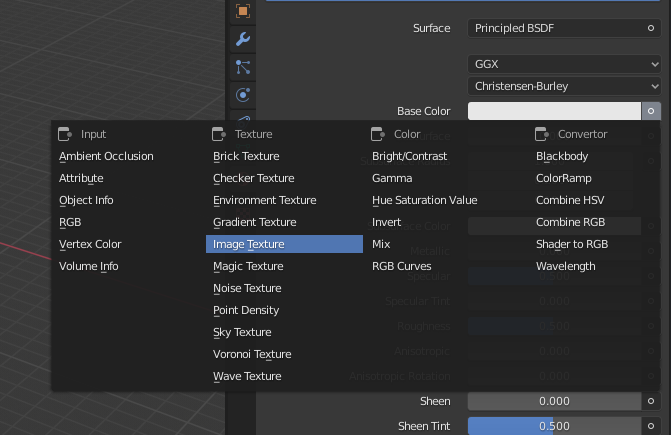
Task: Click the Sheen Tint slider
Action: (554, 426)
